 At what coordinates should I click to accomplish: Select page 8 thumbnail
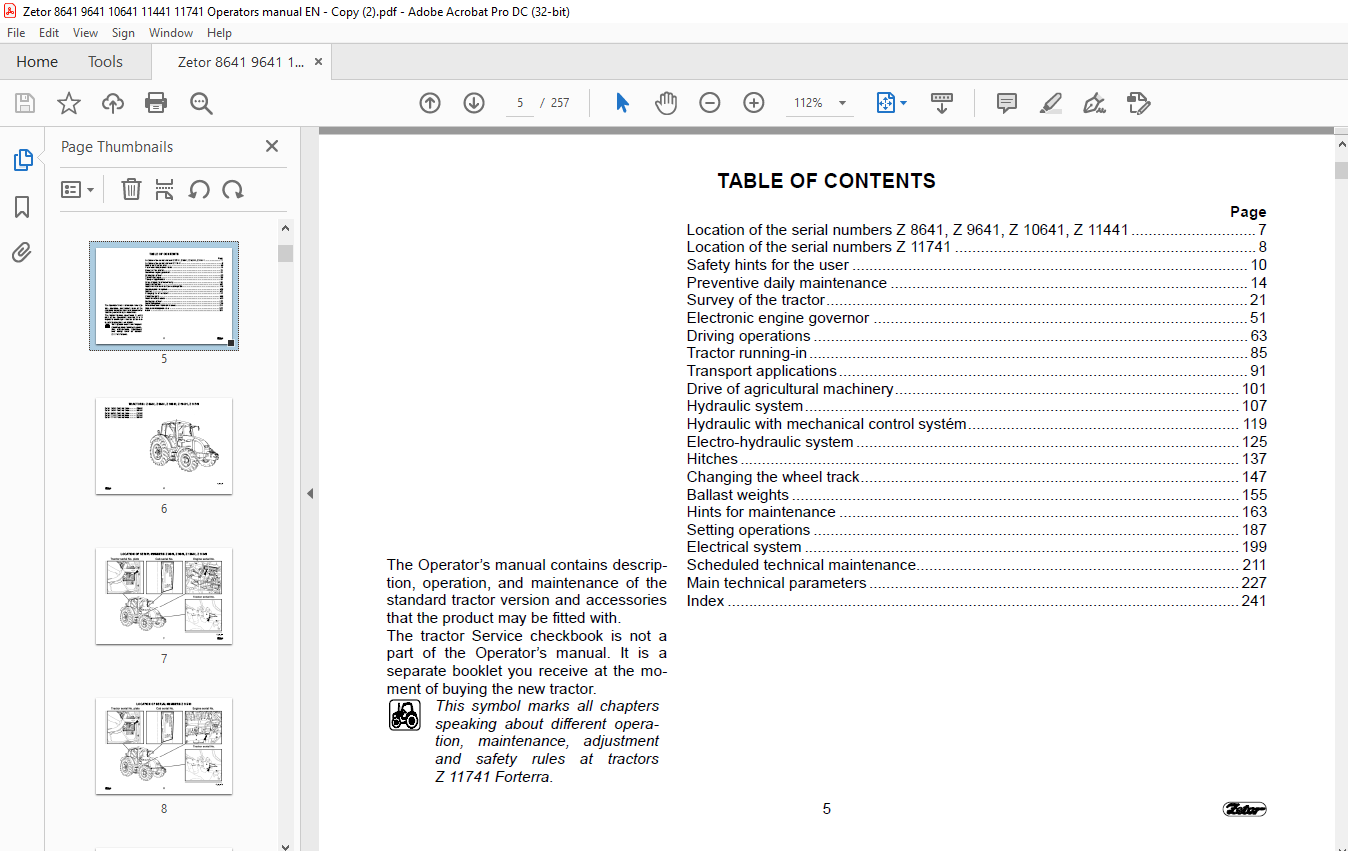pos(164,746)
